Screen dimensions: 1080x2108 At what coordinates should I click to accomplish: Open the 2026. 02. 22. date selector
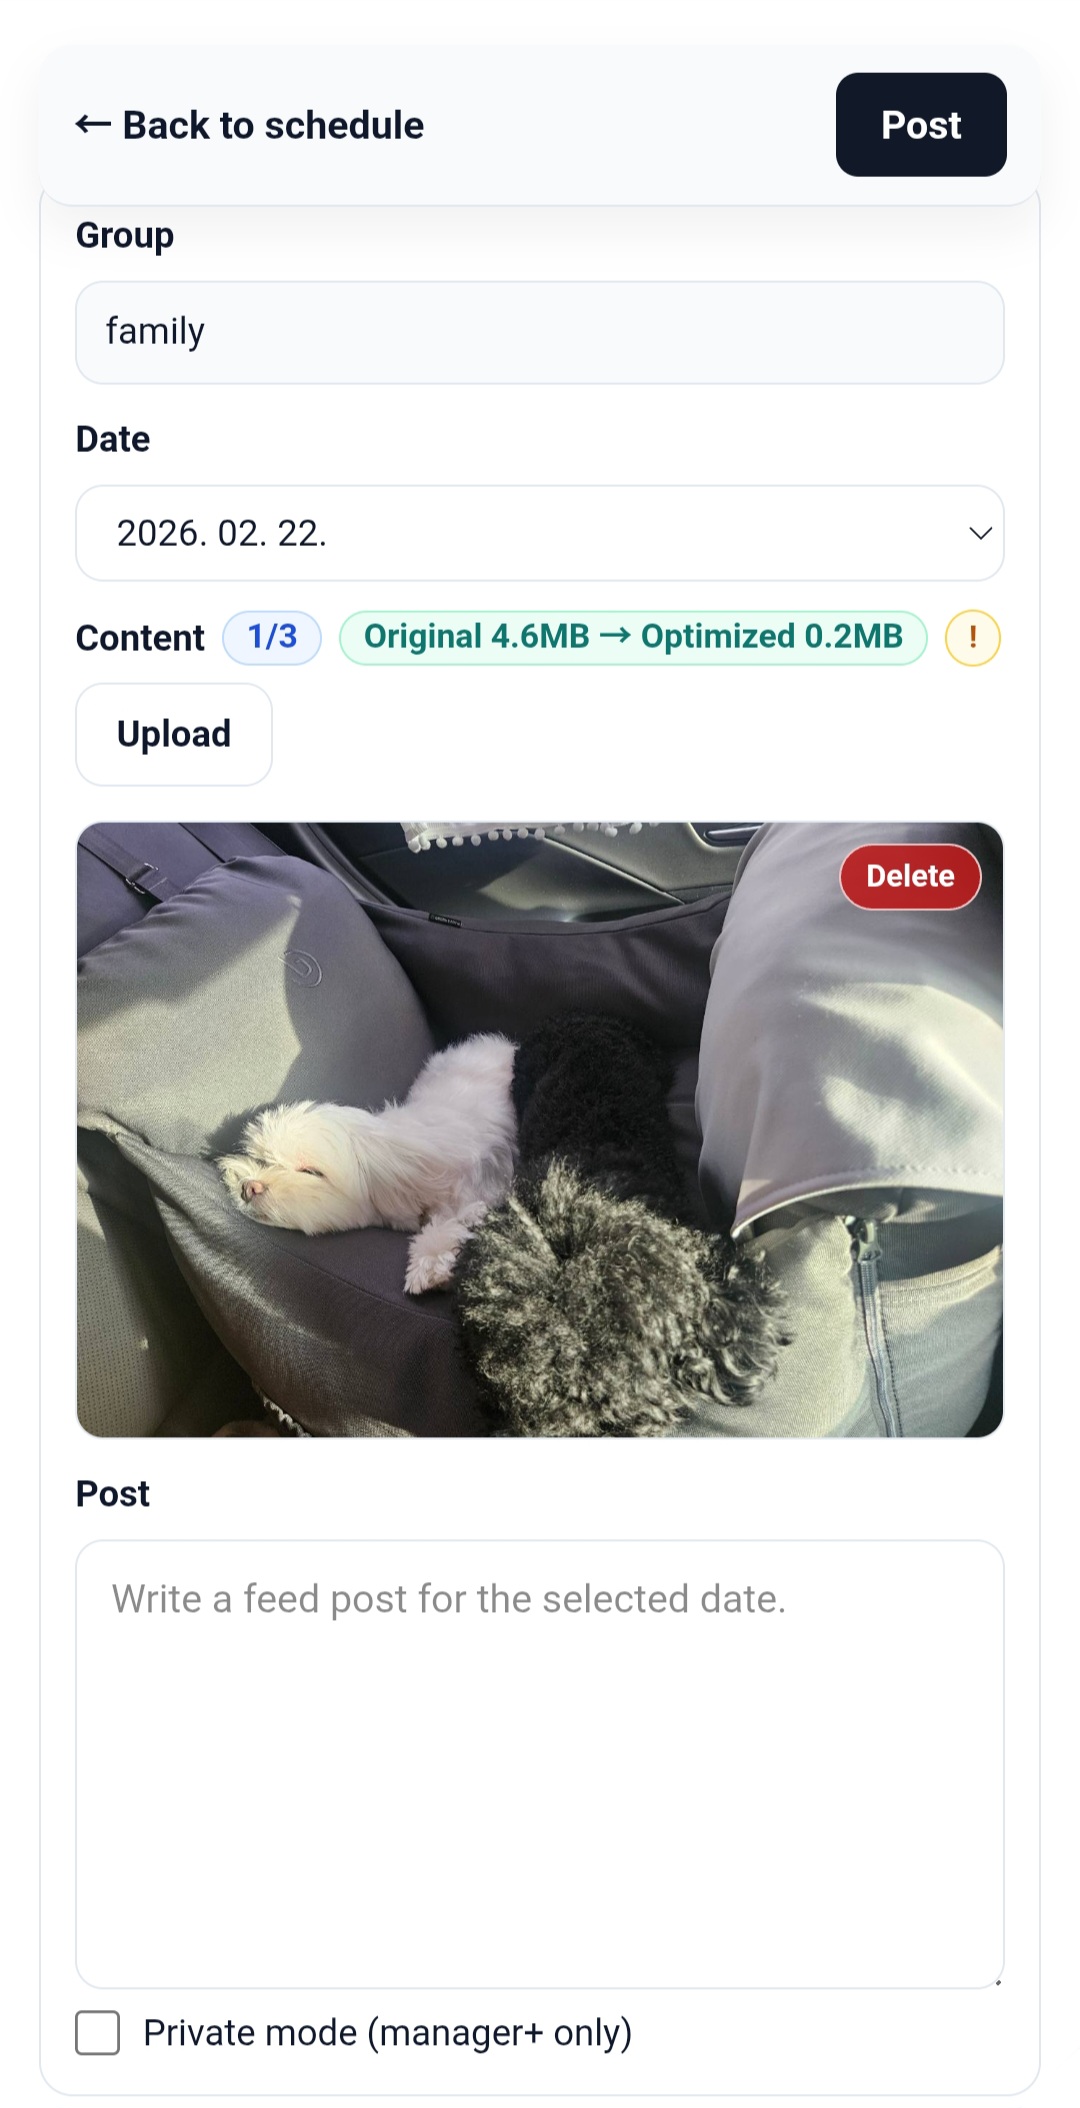point(540,533)
